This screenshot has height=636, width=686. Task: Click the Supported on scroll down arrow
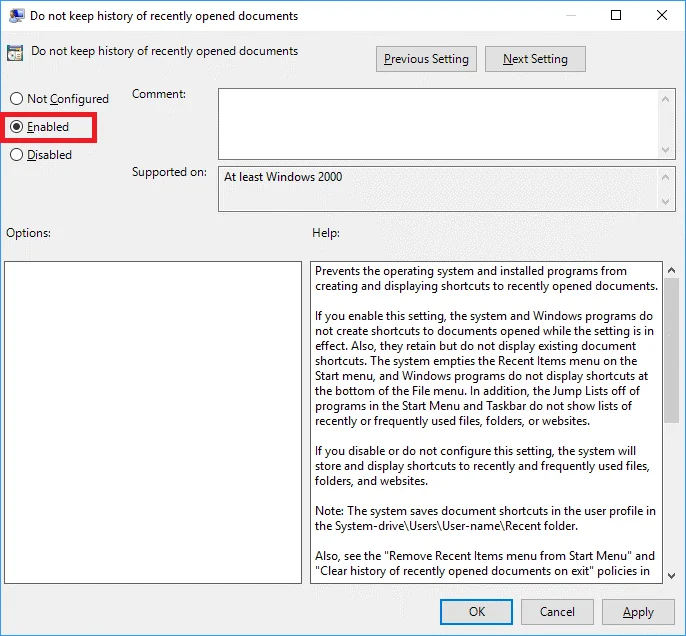coord(667,203)
